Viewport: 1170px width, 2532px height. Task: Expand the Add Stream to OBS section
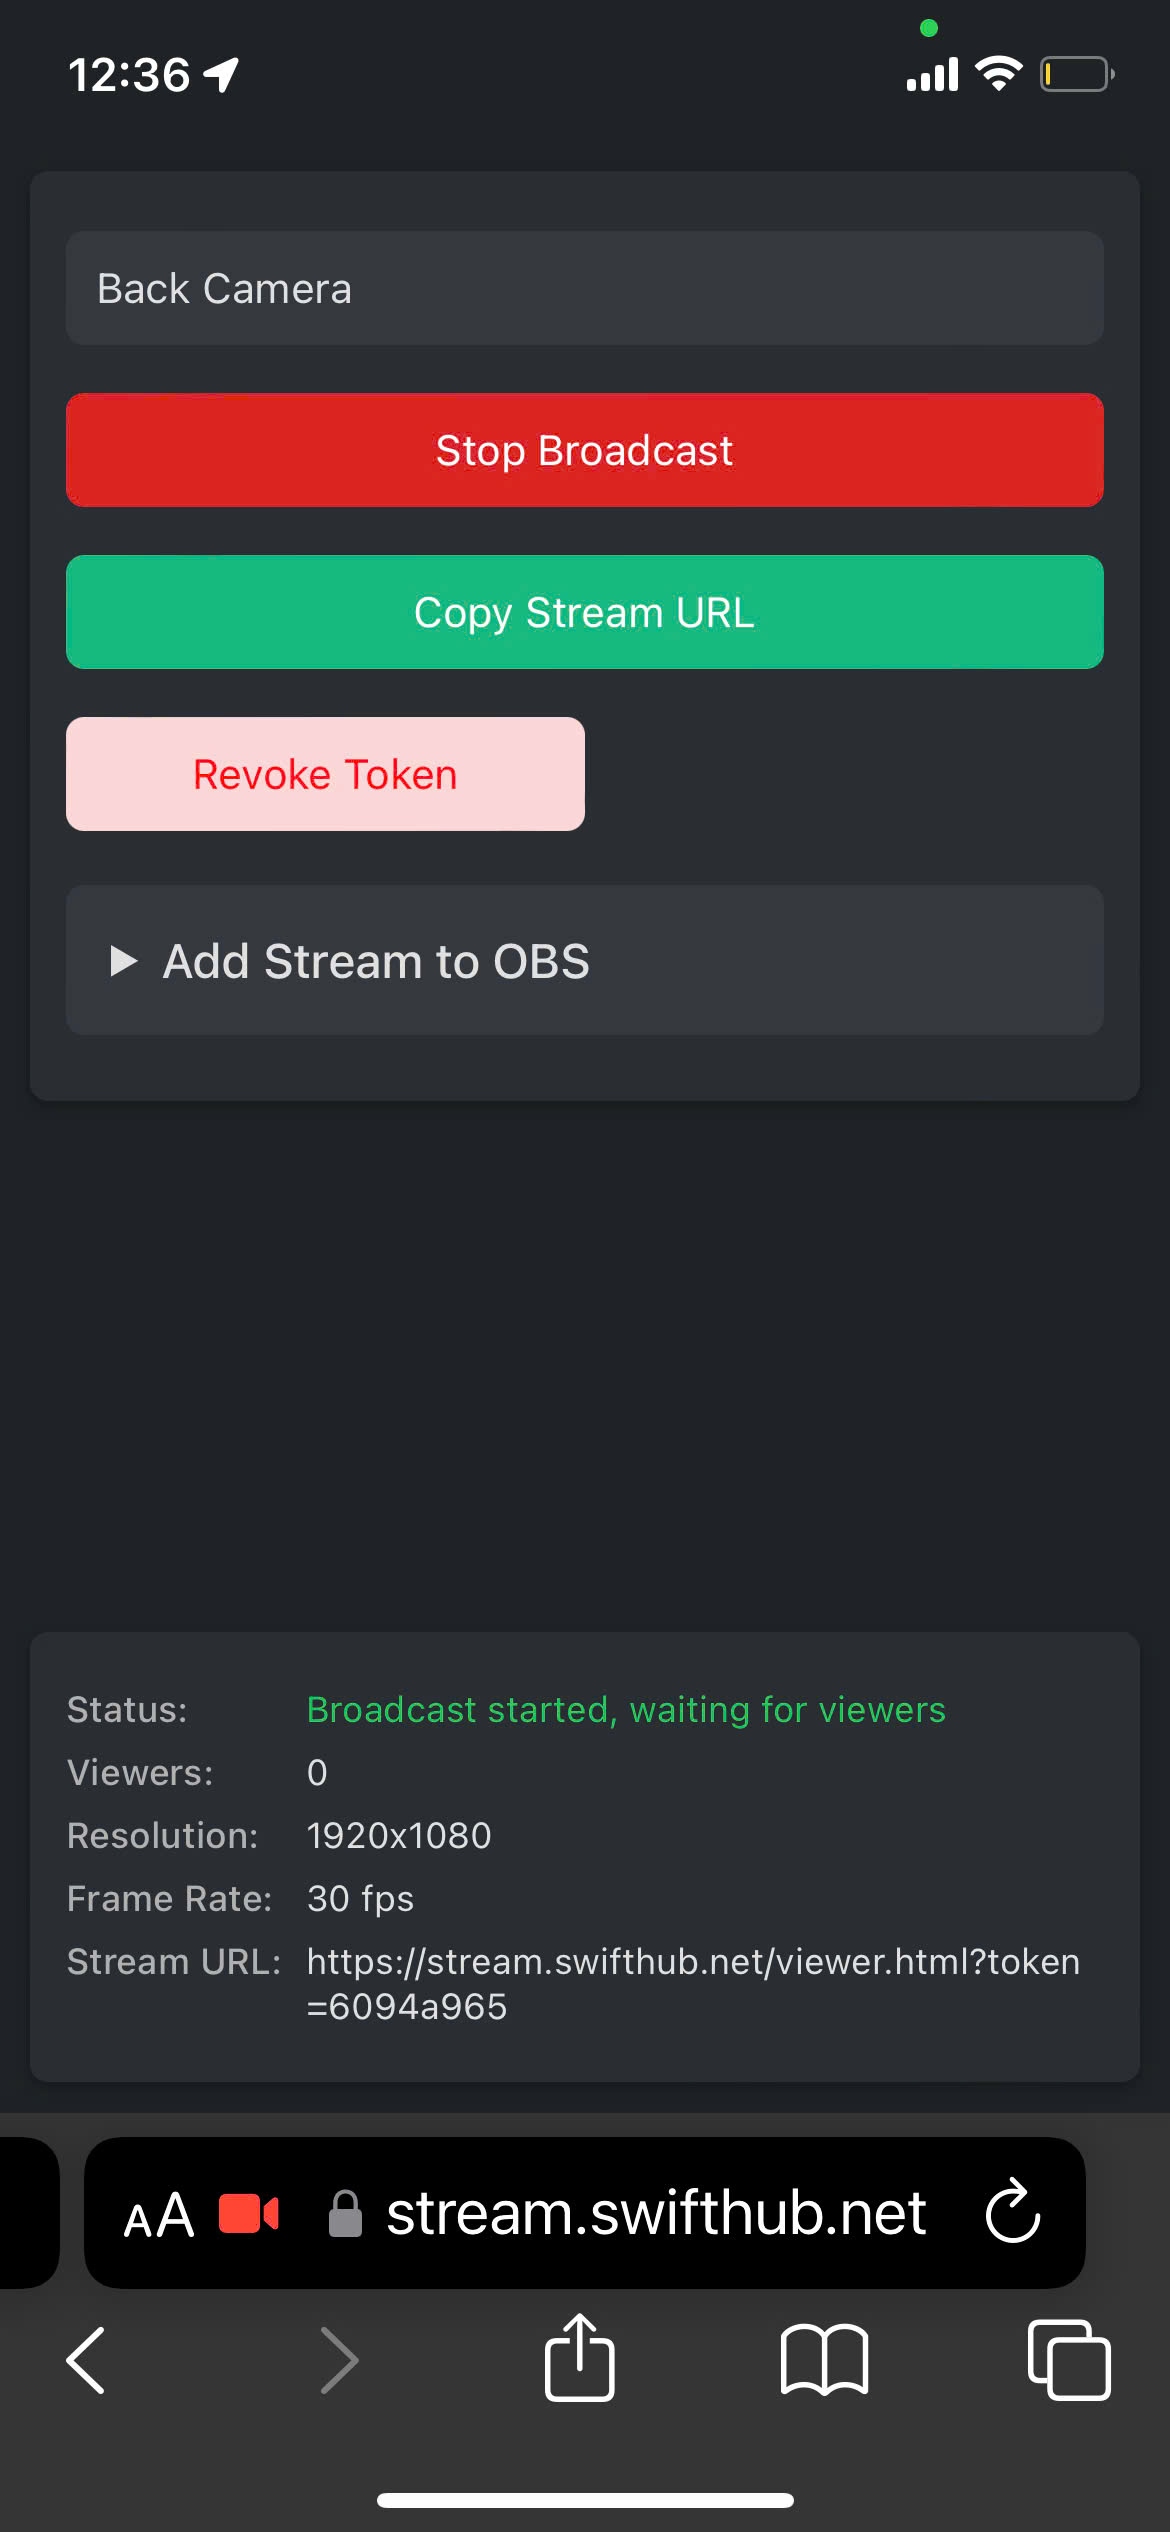tap(585, 960)
